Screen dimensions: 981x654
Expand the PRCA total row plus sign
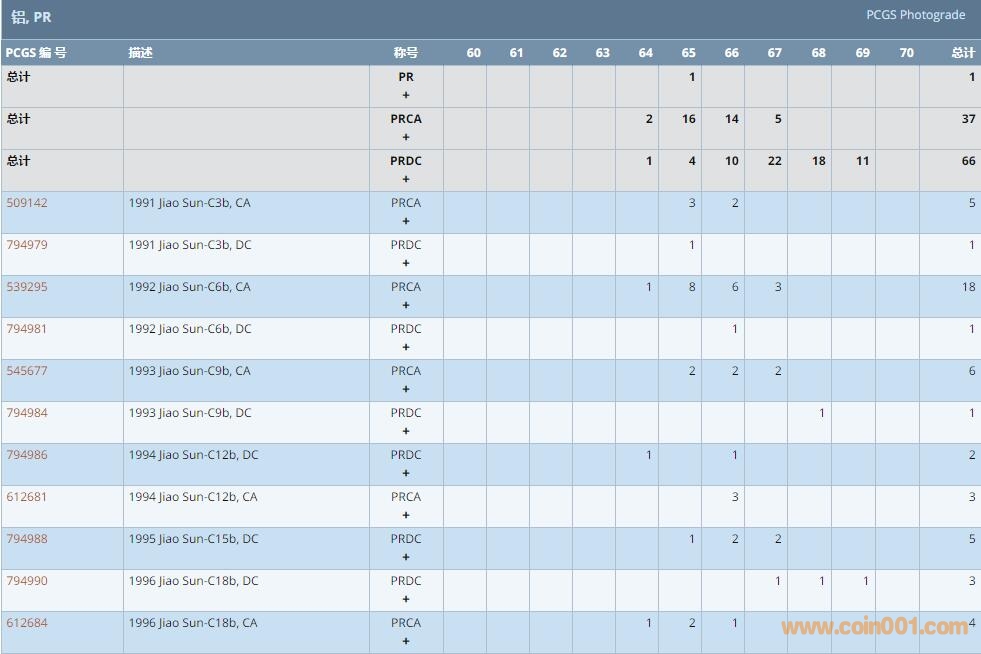[x=406, y=137]
